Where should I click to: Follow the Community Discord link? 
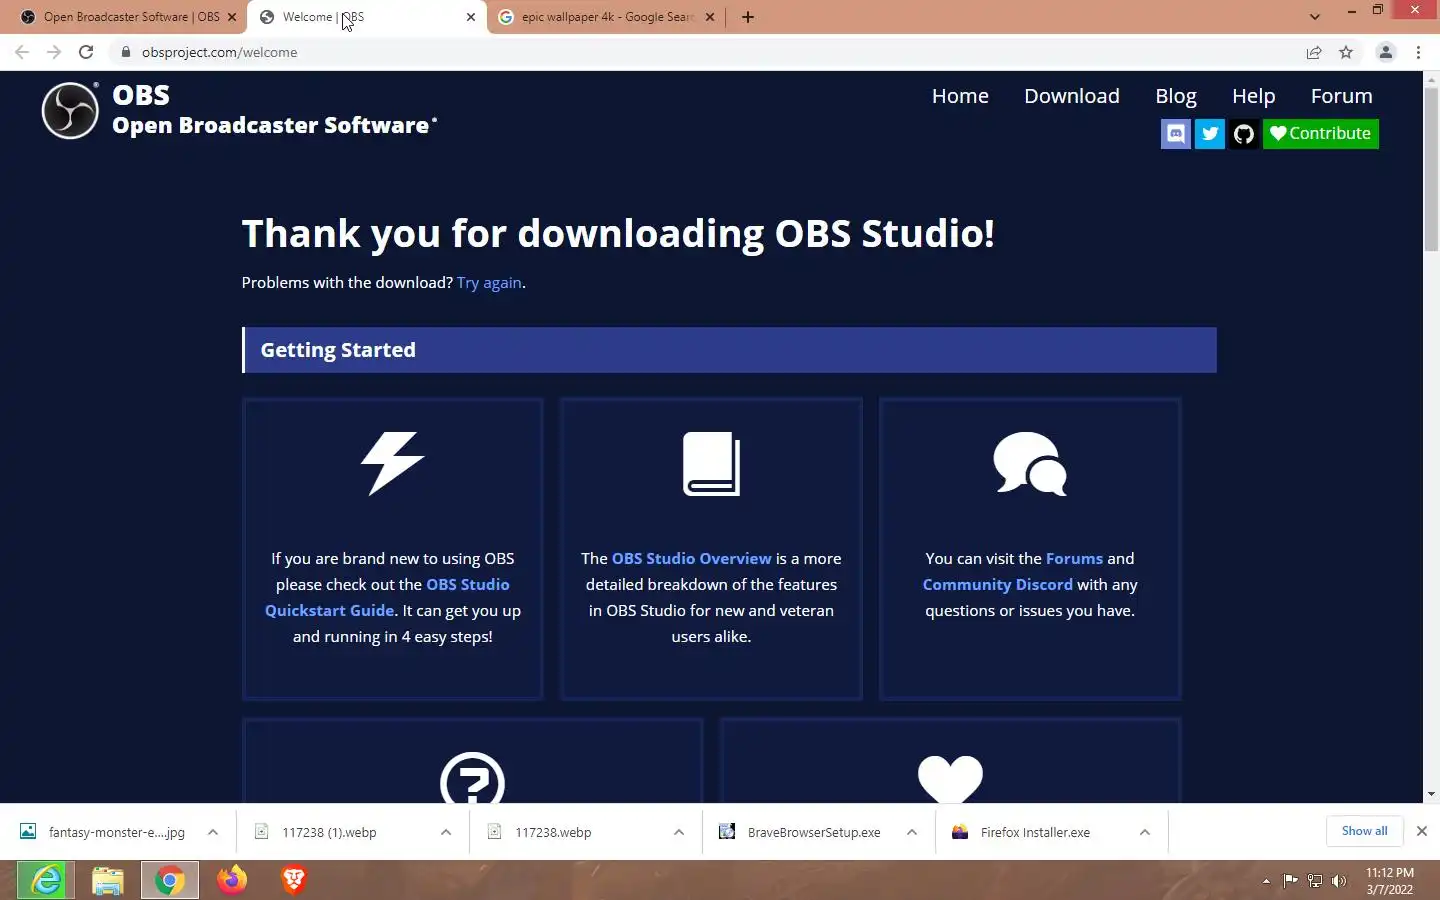click(997, 585)
